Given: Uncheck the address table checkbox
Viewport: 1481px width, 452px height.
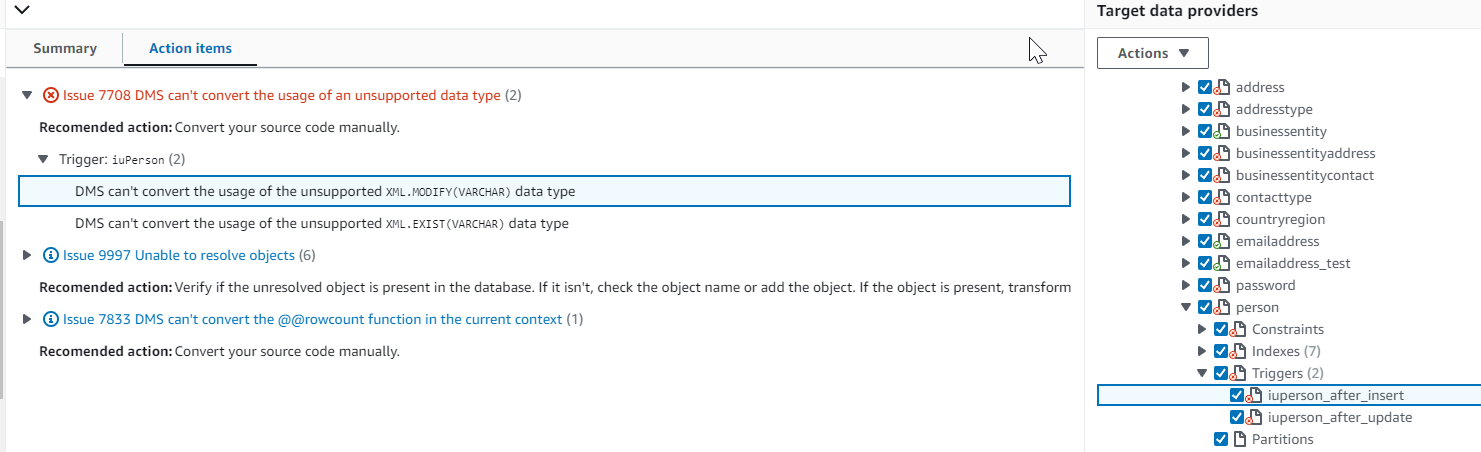Looking at the screenshot, I should pos(1205,87).
